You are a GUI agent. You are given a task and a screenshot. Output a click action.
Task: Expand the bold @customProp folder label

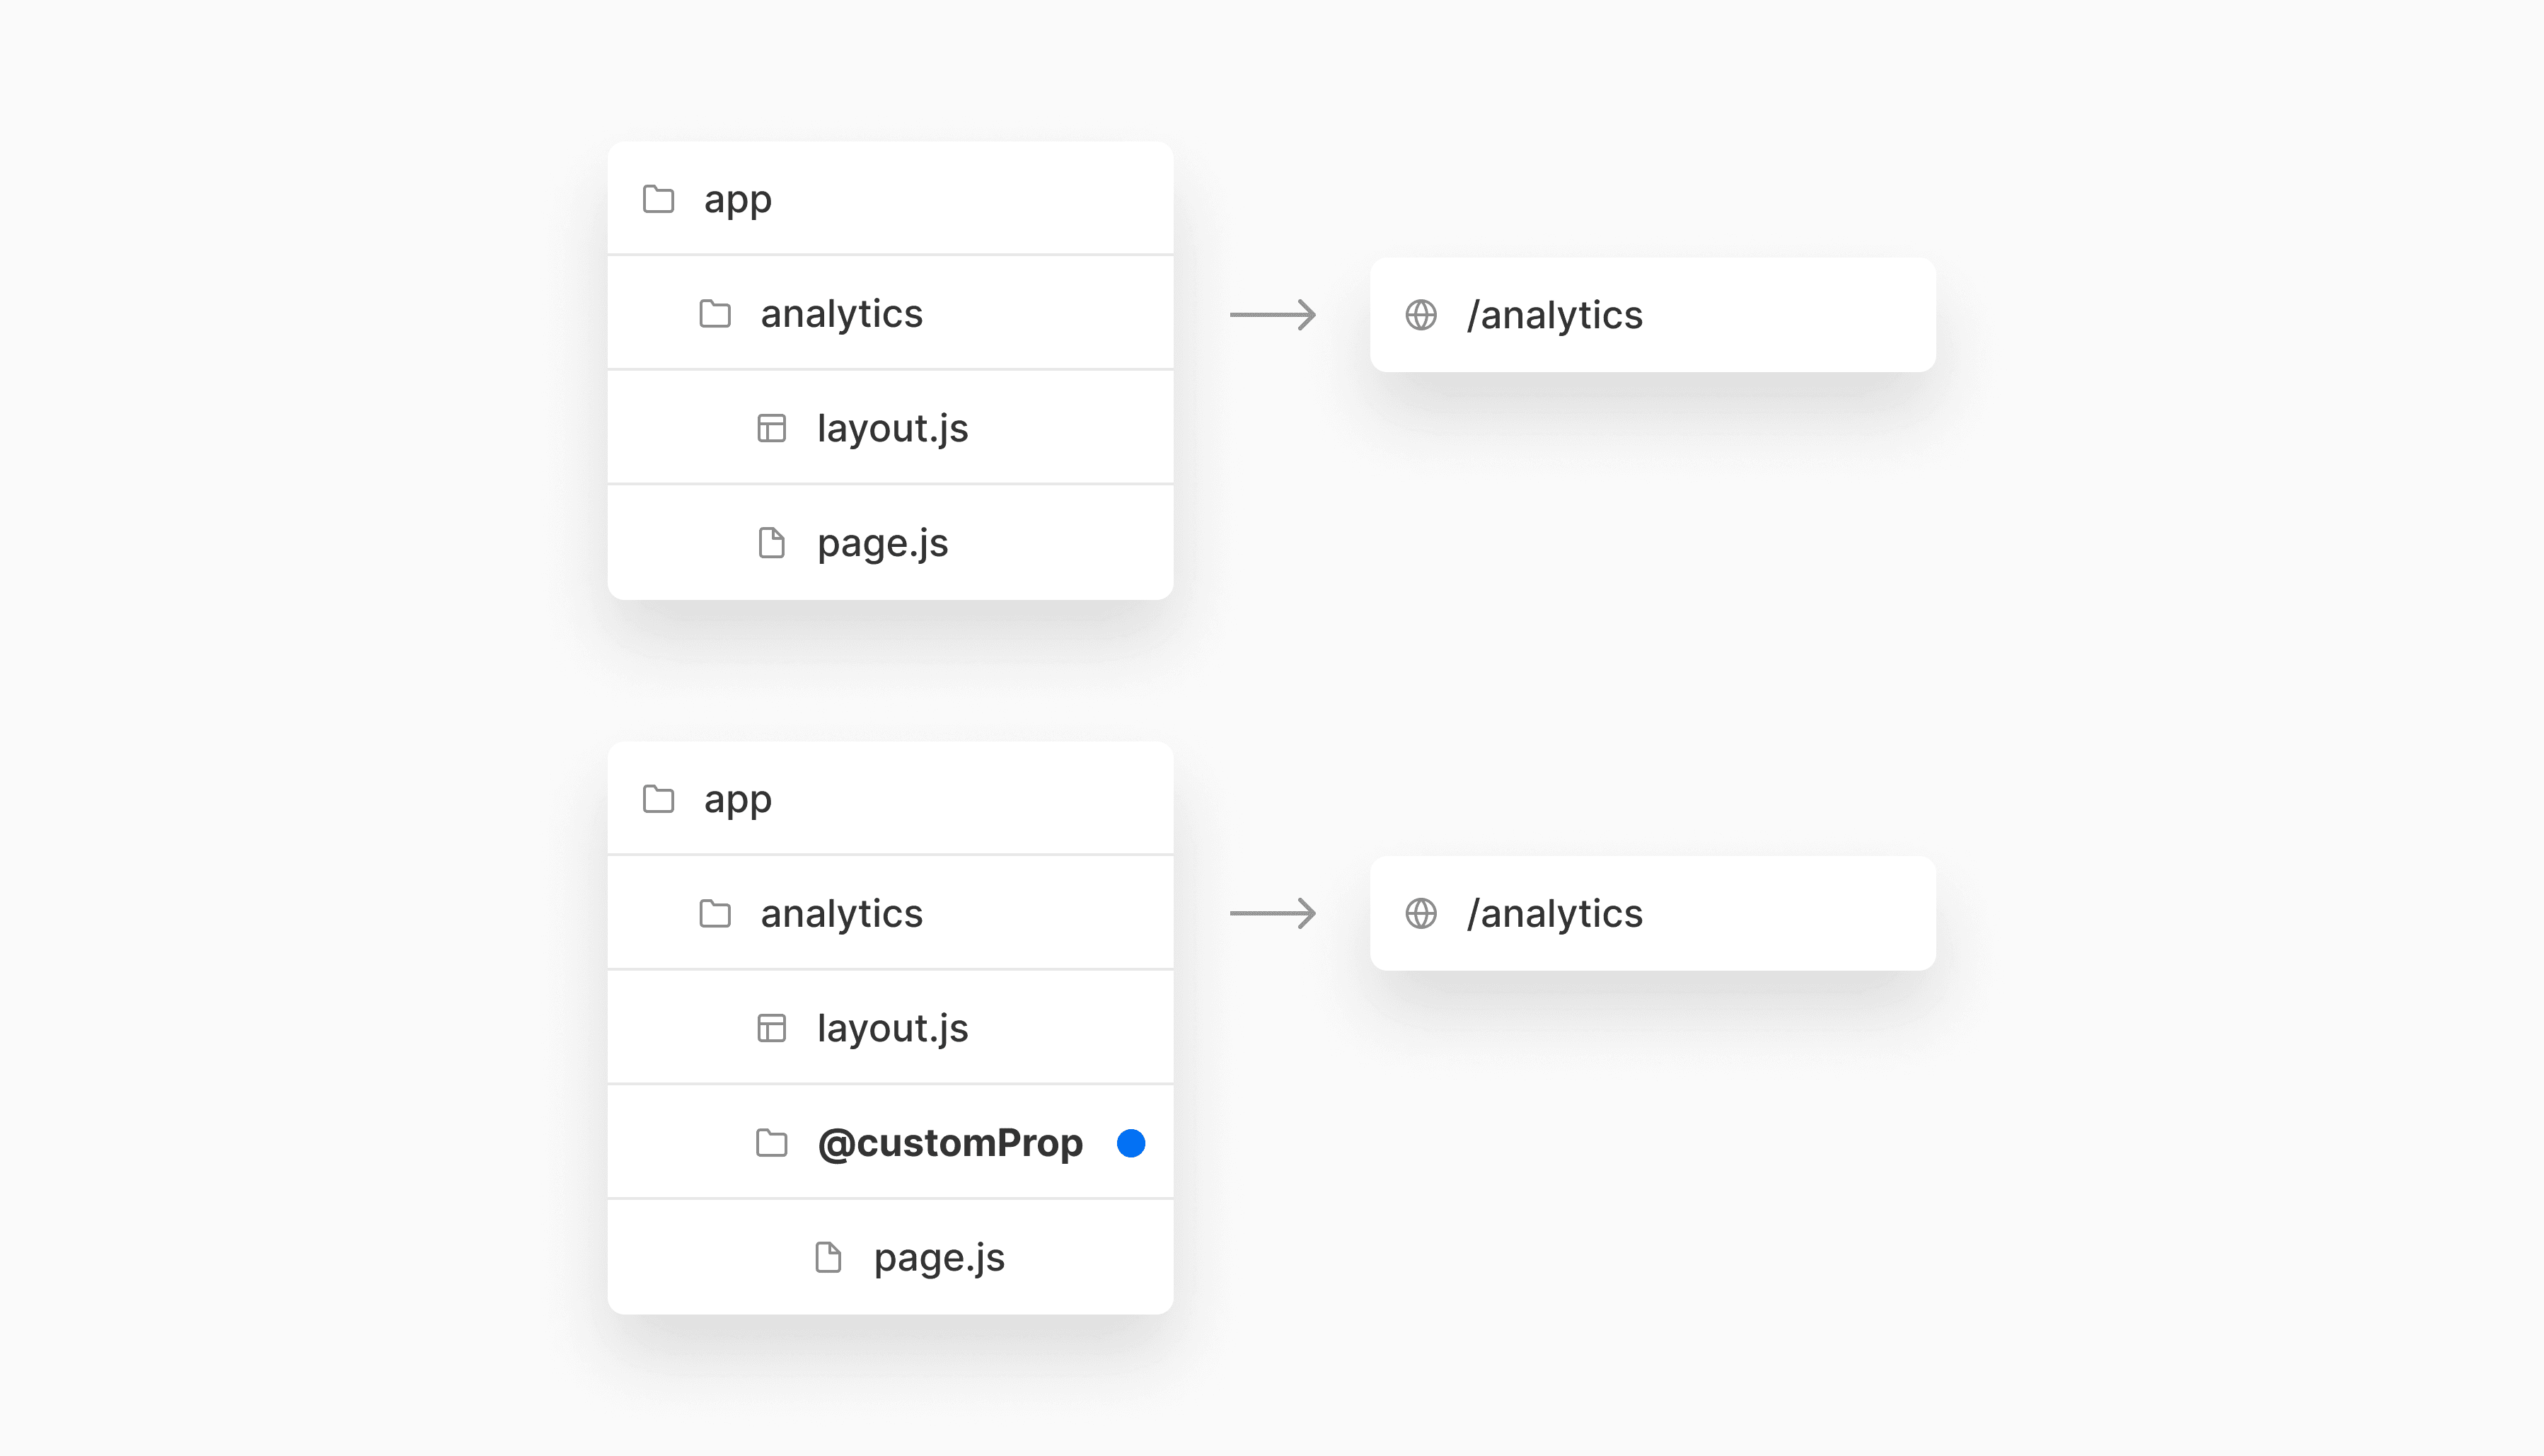[x=950, y=1143]
